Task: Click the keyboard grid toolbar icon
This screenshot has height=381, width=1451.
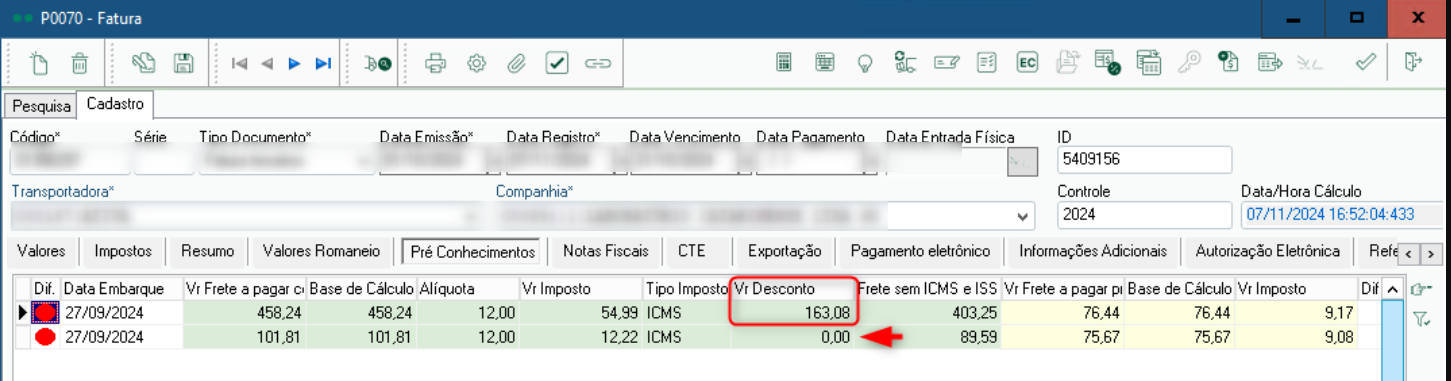Action: pos(824,62)
